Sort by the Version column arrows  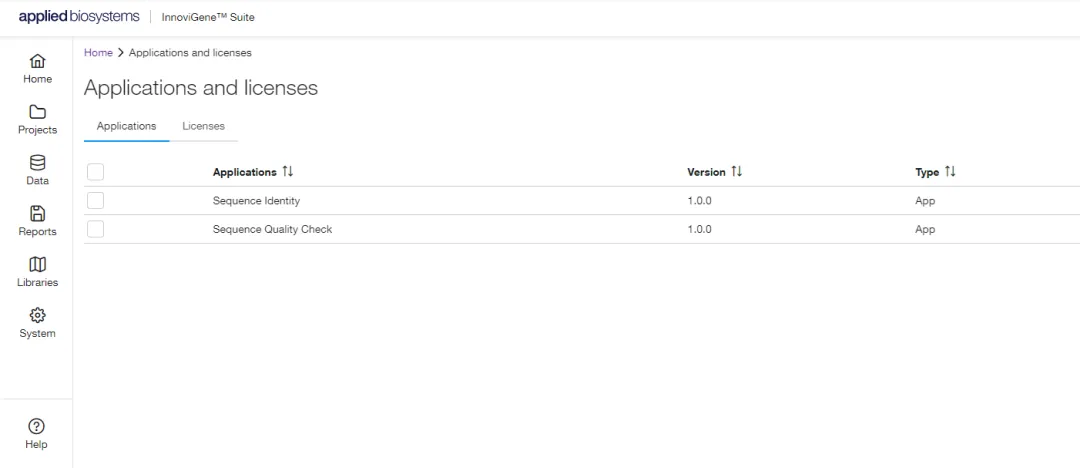click(x=737, y=172)
